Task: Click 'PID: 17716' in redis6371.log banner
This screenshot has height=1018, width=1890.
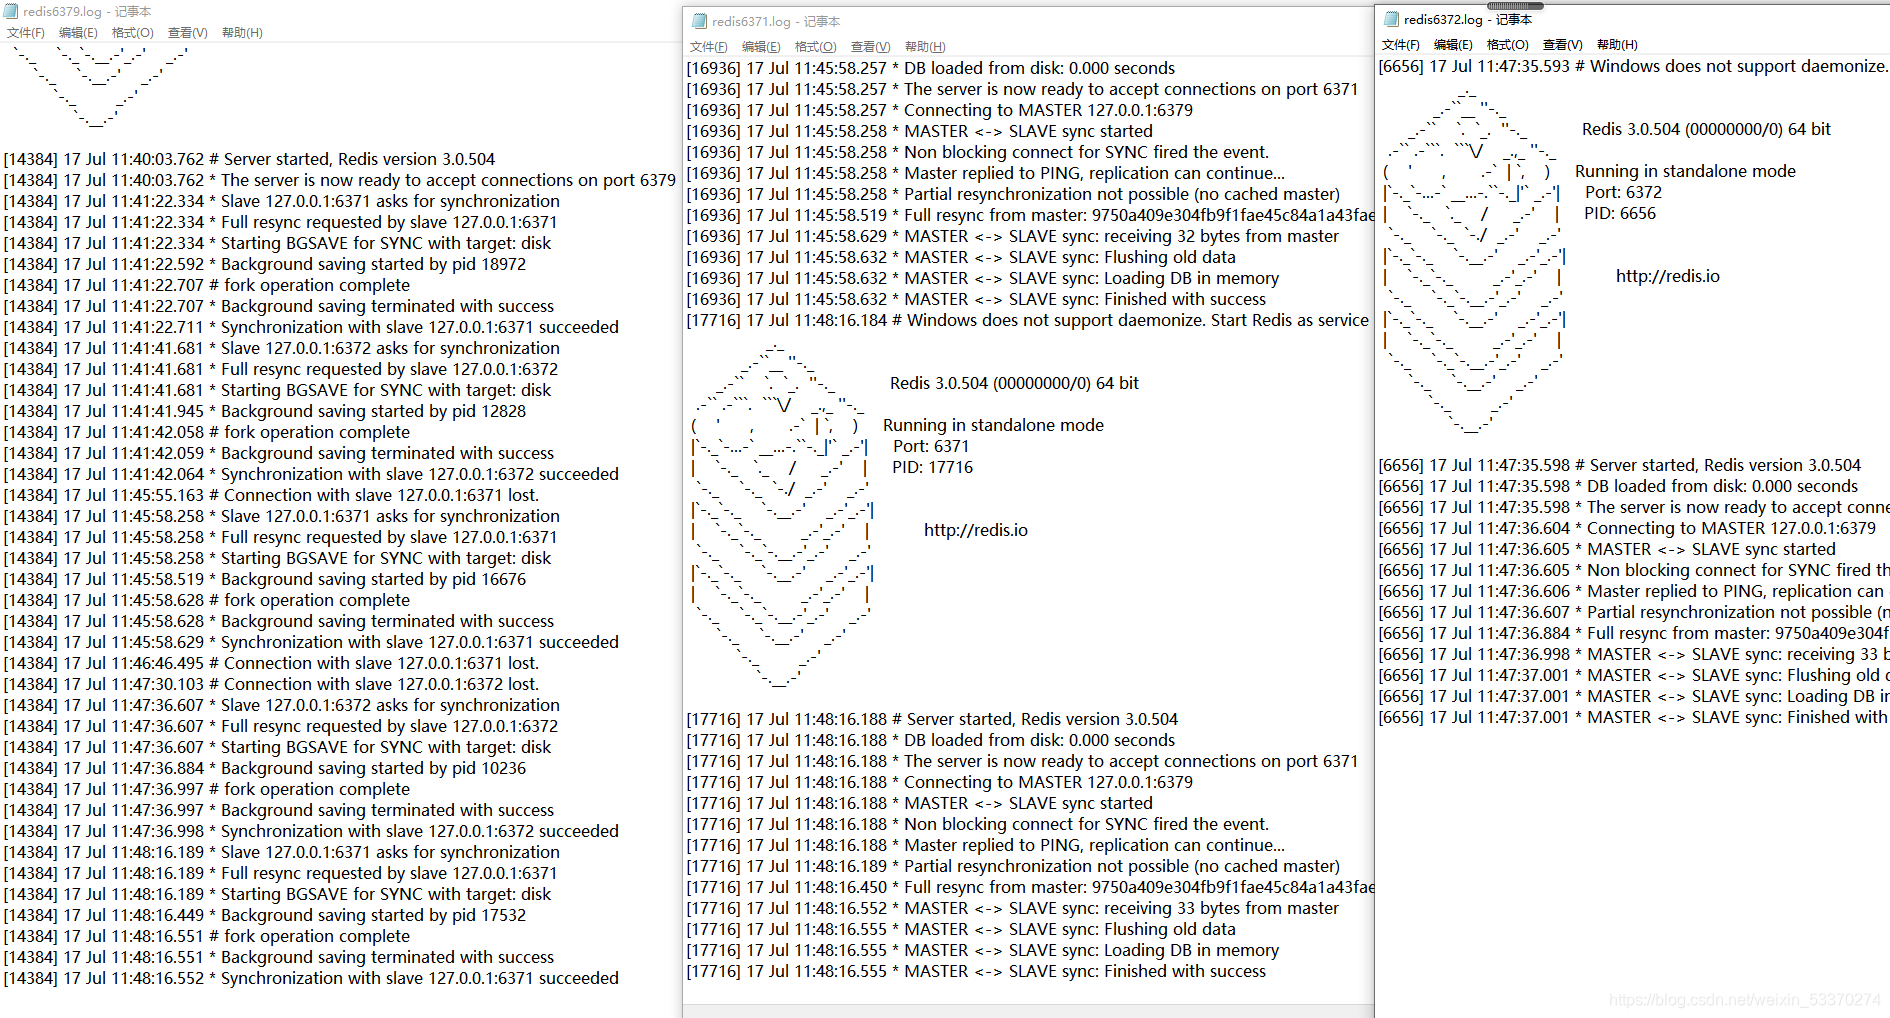Action: 932,467
